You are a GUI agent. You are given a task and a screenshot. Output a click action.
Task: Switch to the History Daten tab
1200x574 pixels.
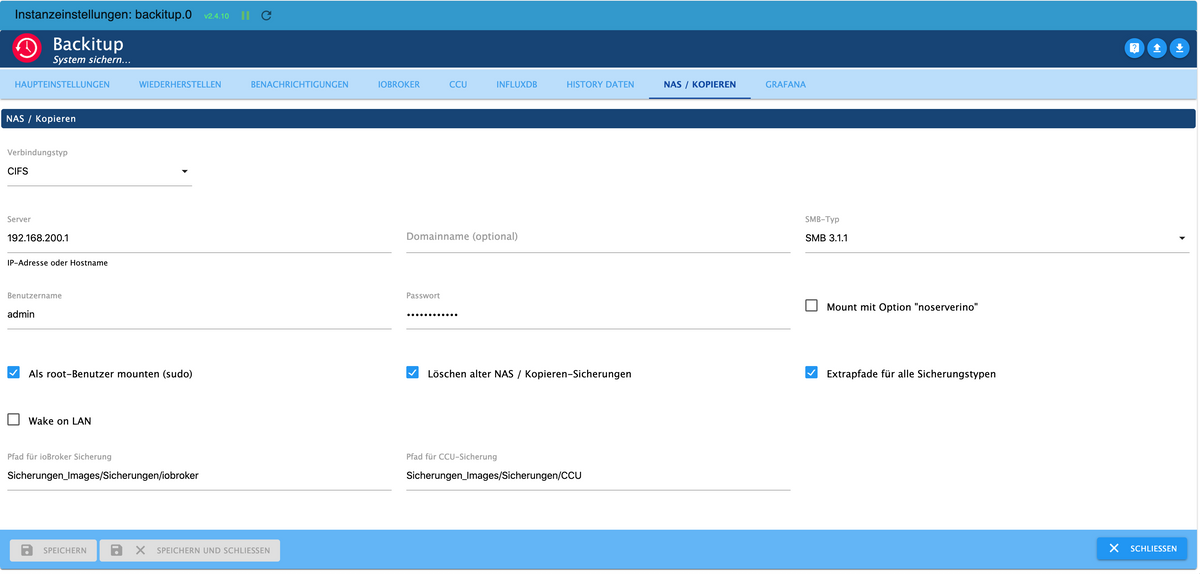600,84
